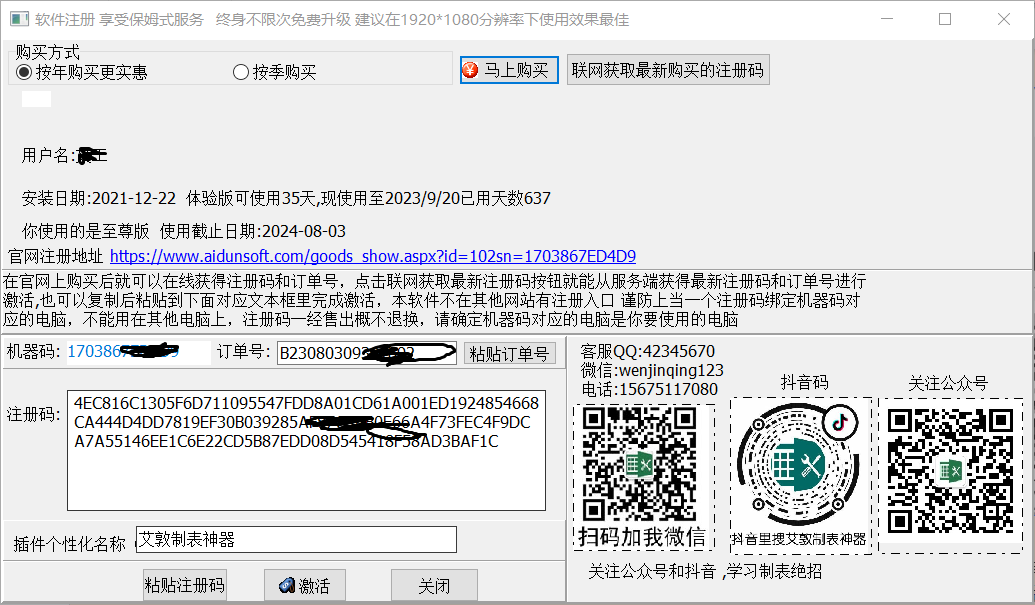Select the 按年购买更实惠 radio button
The height and width of the screenshot is (605, 1035).
tap(24, 72)
